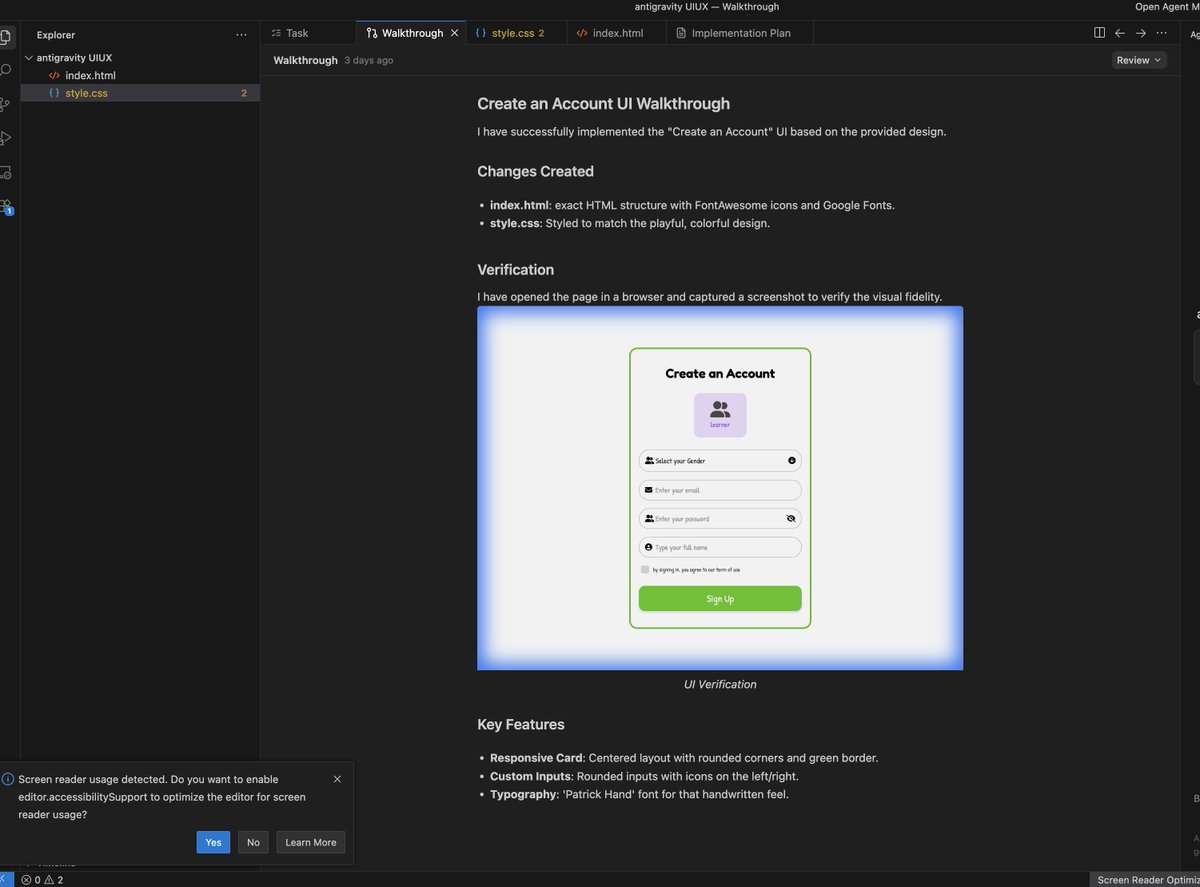Click the Learn More button

click(x=311, y=842)
